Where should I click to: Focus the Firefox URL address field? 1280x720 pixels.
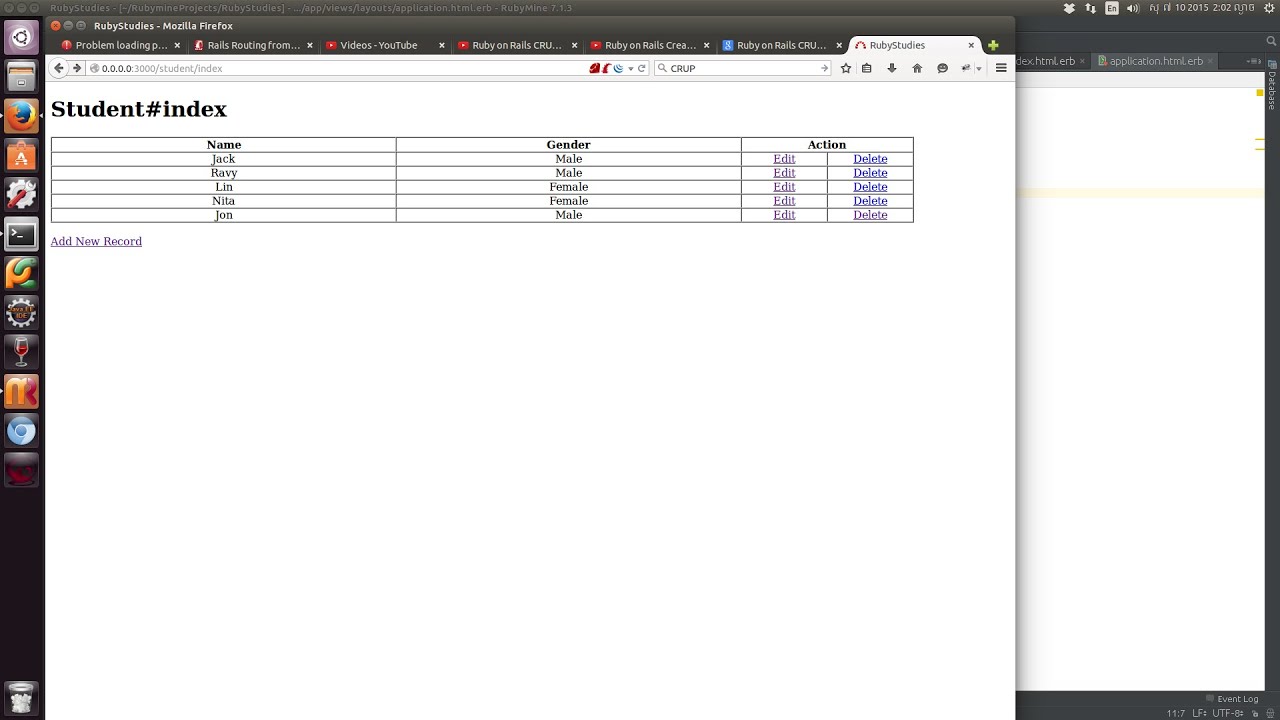point(340,68)
